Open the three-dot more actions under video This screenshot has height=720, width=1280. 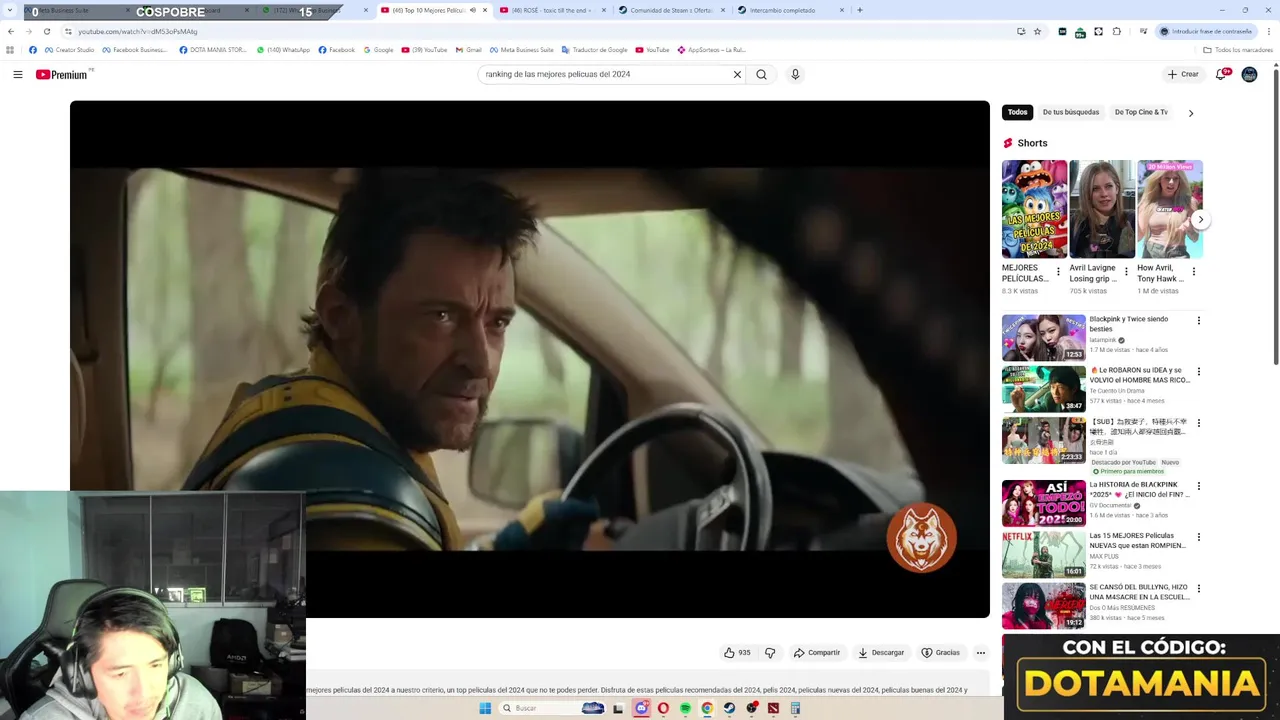click(x=981, y=653)
